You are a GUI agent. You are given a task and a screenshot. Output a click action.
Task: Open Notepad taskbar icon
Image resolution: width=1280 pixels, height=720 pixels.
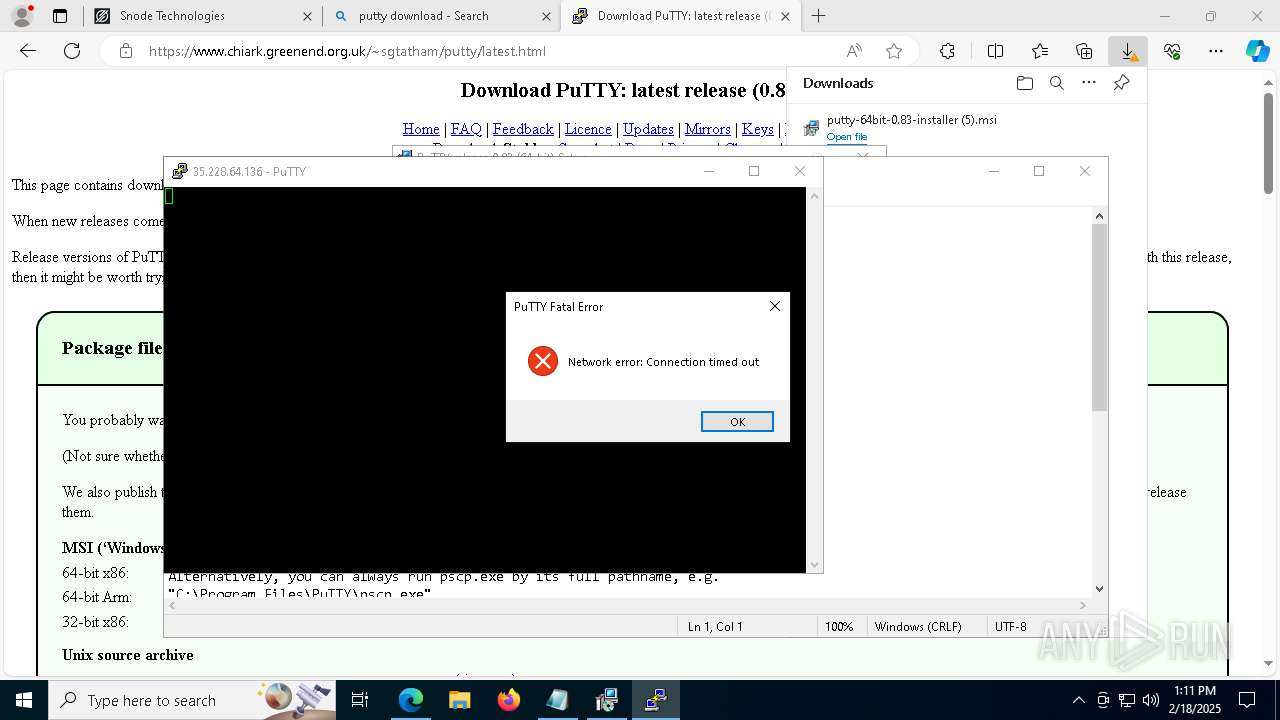(557, 700)
